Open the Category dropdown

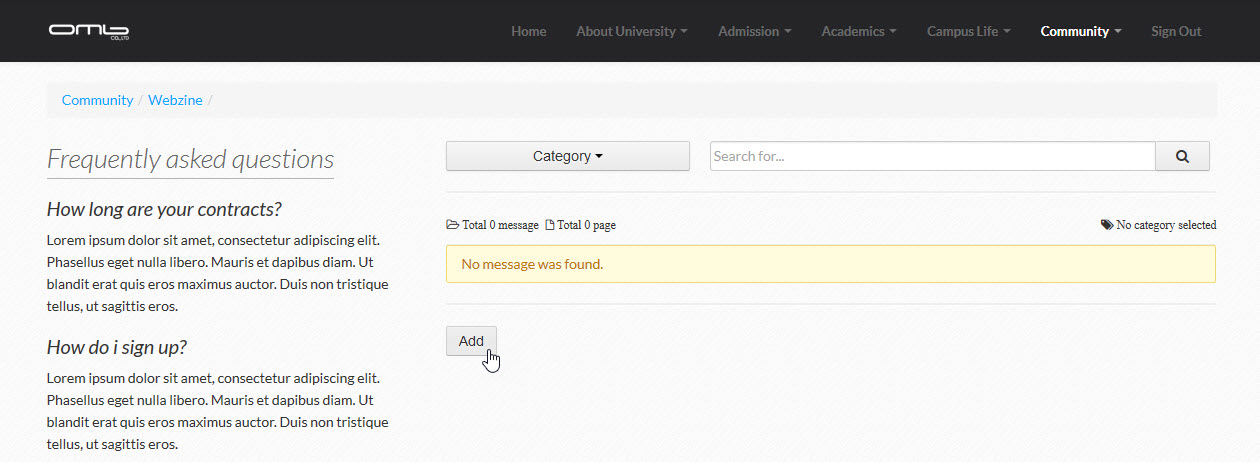pyautogui.click(x=568, y=156)
